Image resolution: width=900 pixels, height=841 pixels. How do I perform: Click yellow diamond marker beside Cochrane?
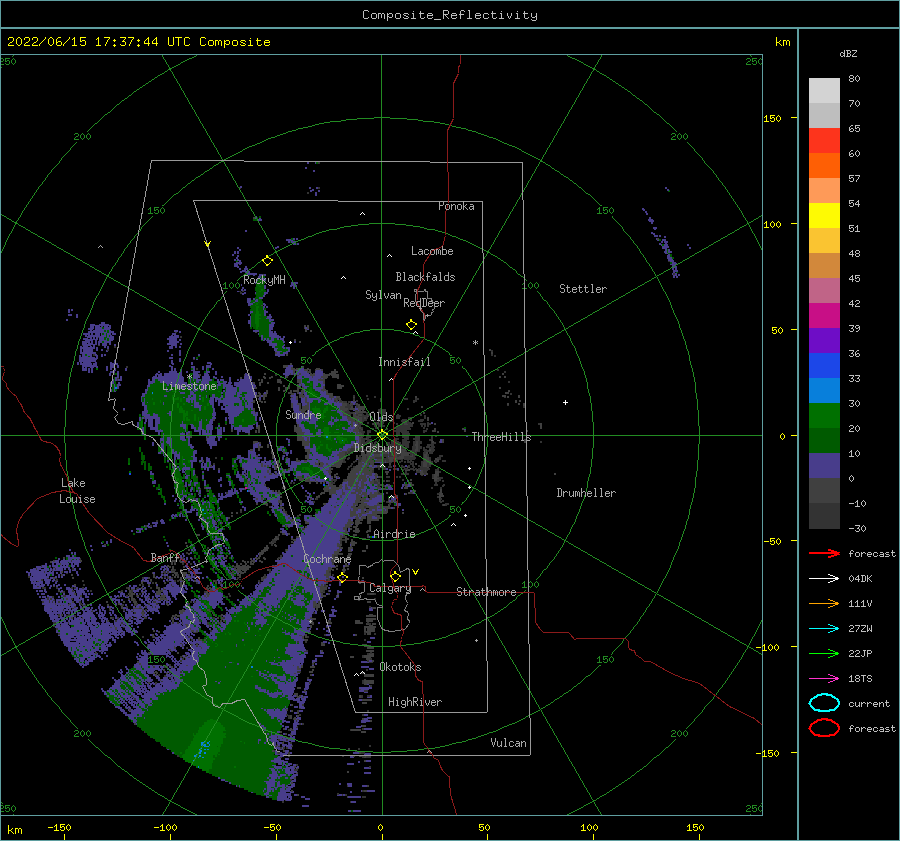pos(343,578)
